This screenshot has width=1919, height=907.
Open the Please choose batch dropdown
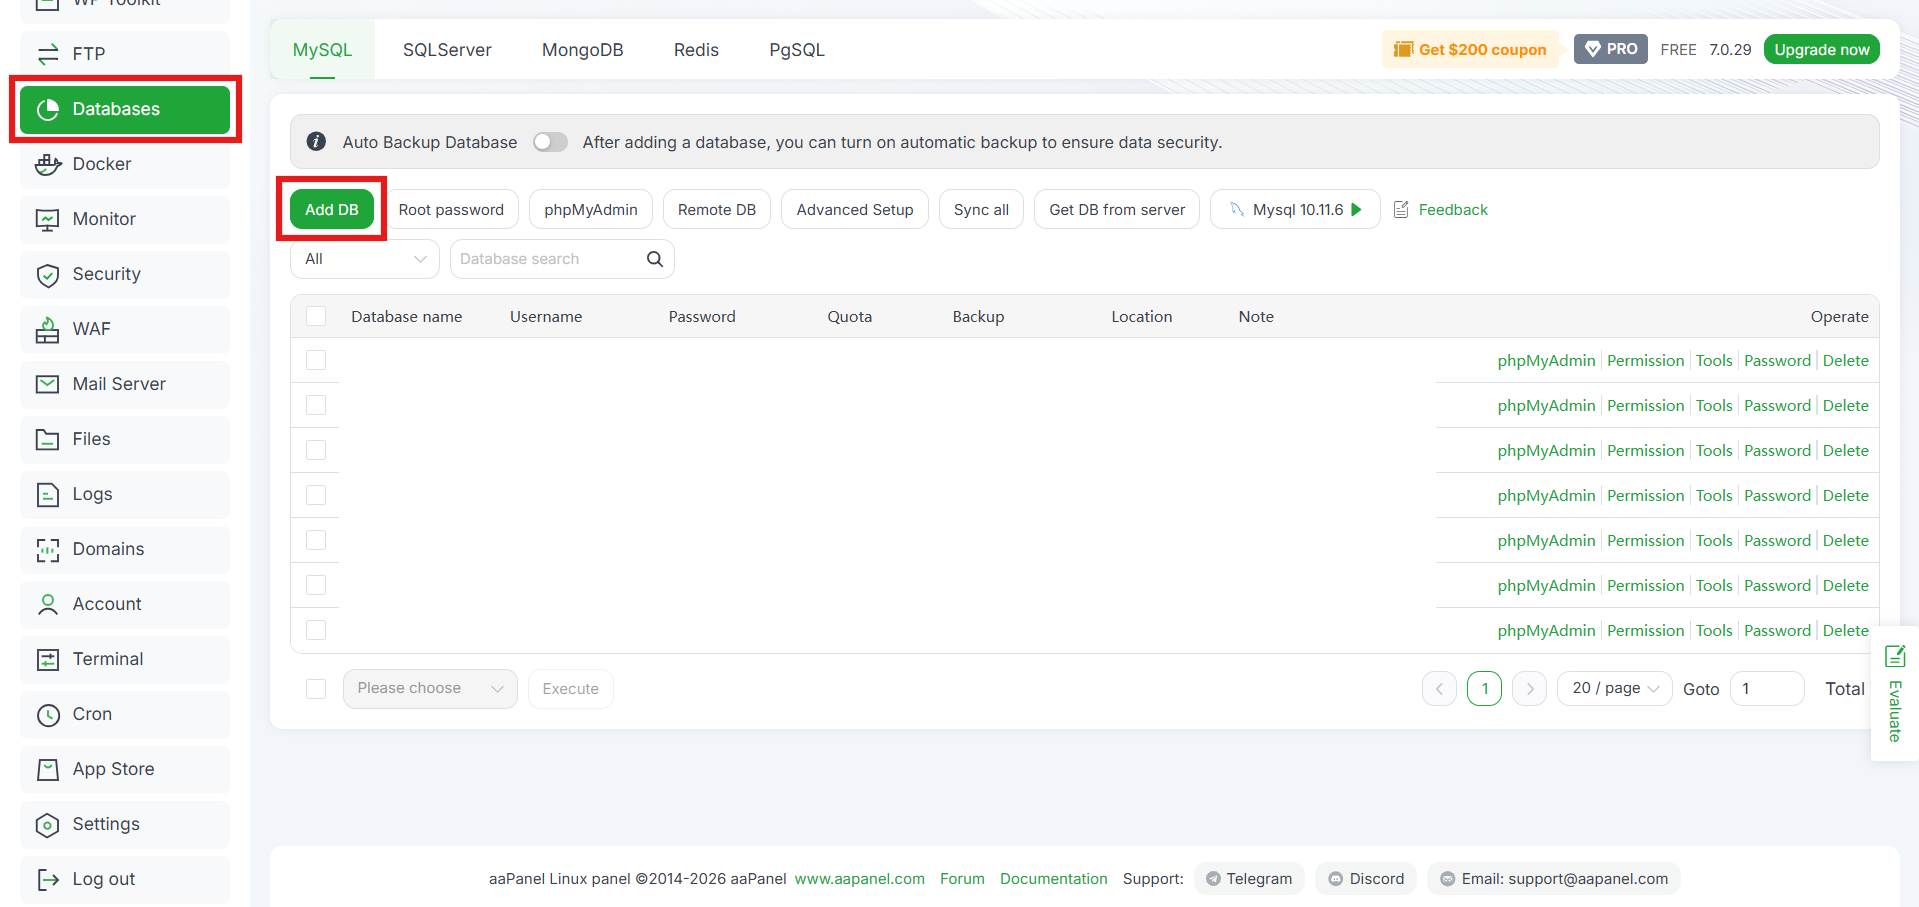(430, 689)
